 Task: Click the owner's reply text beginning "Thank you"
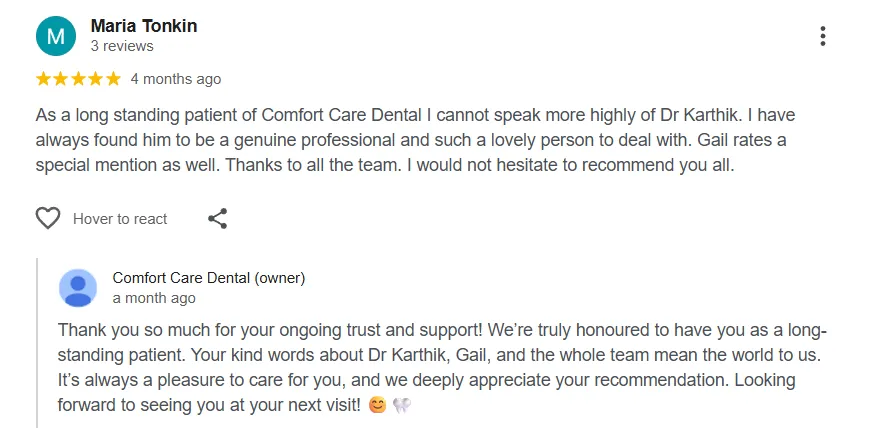coord(442,368)
